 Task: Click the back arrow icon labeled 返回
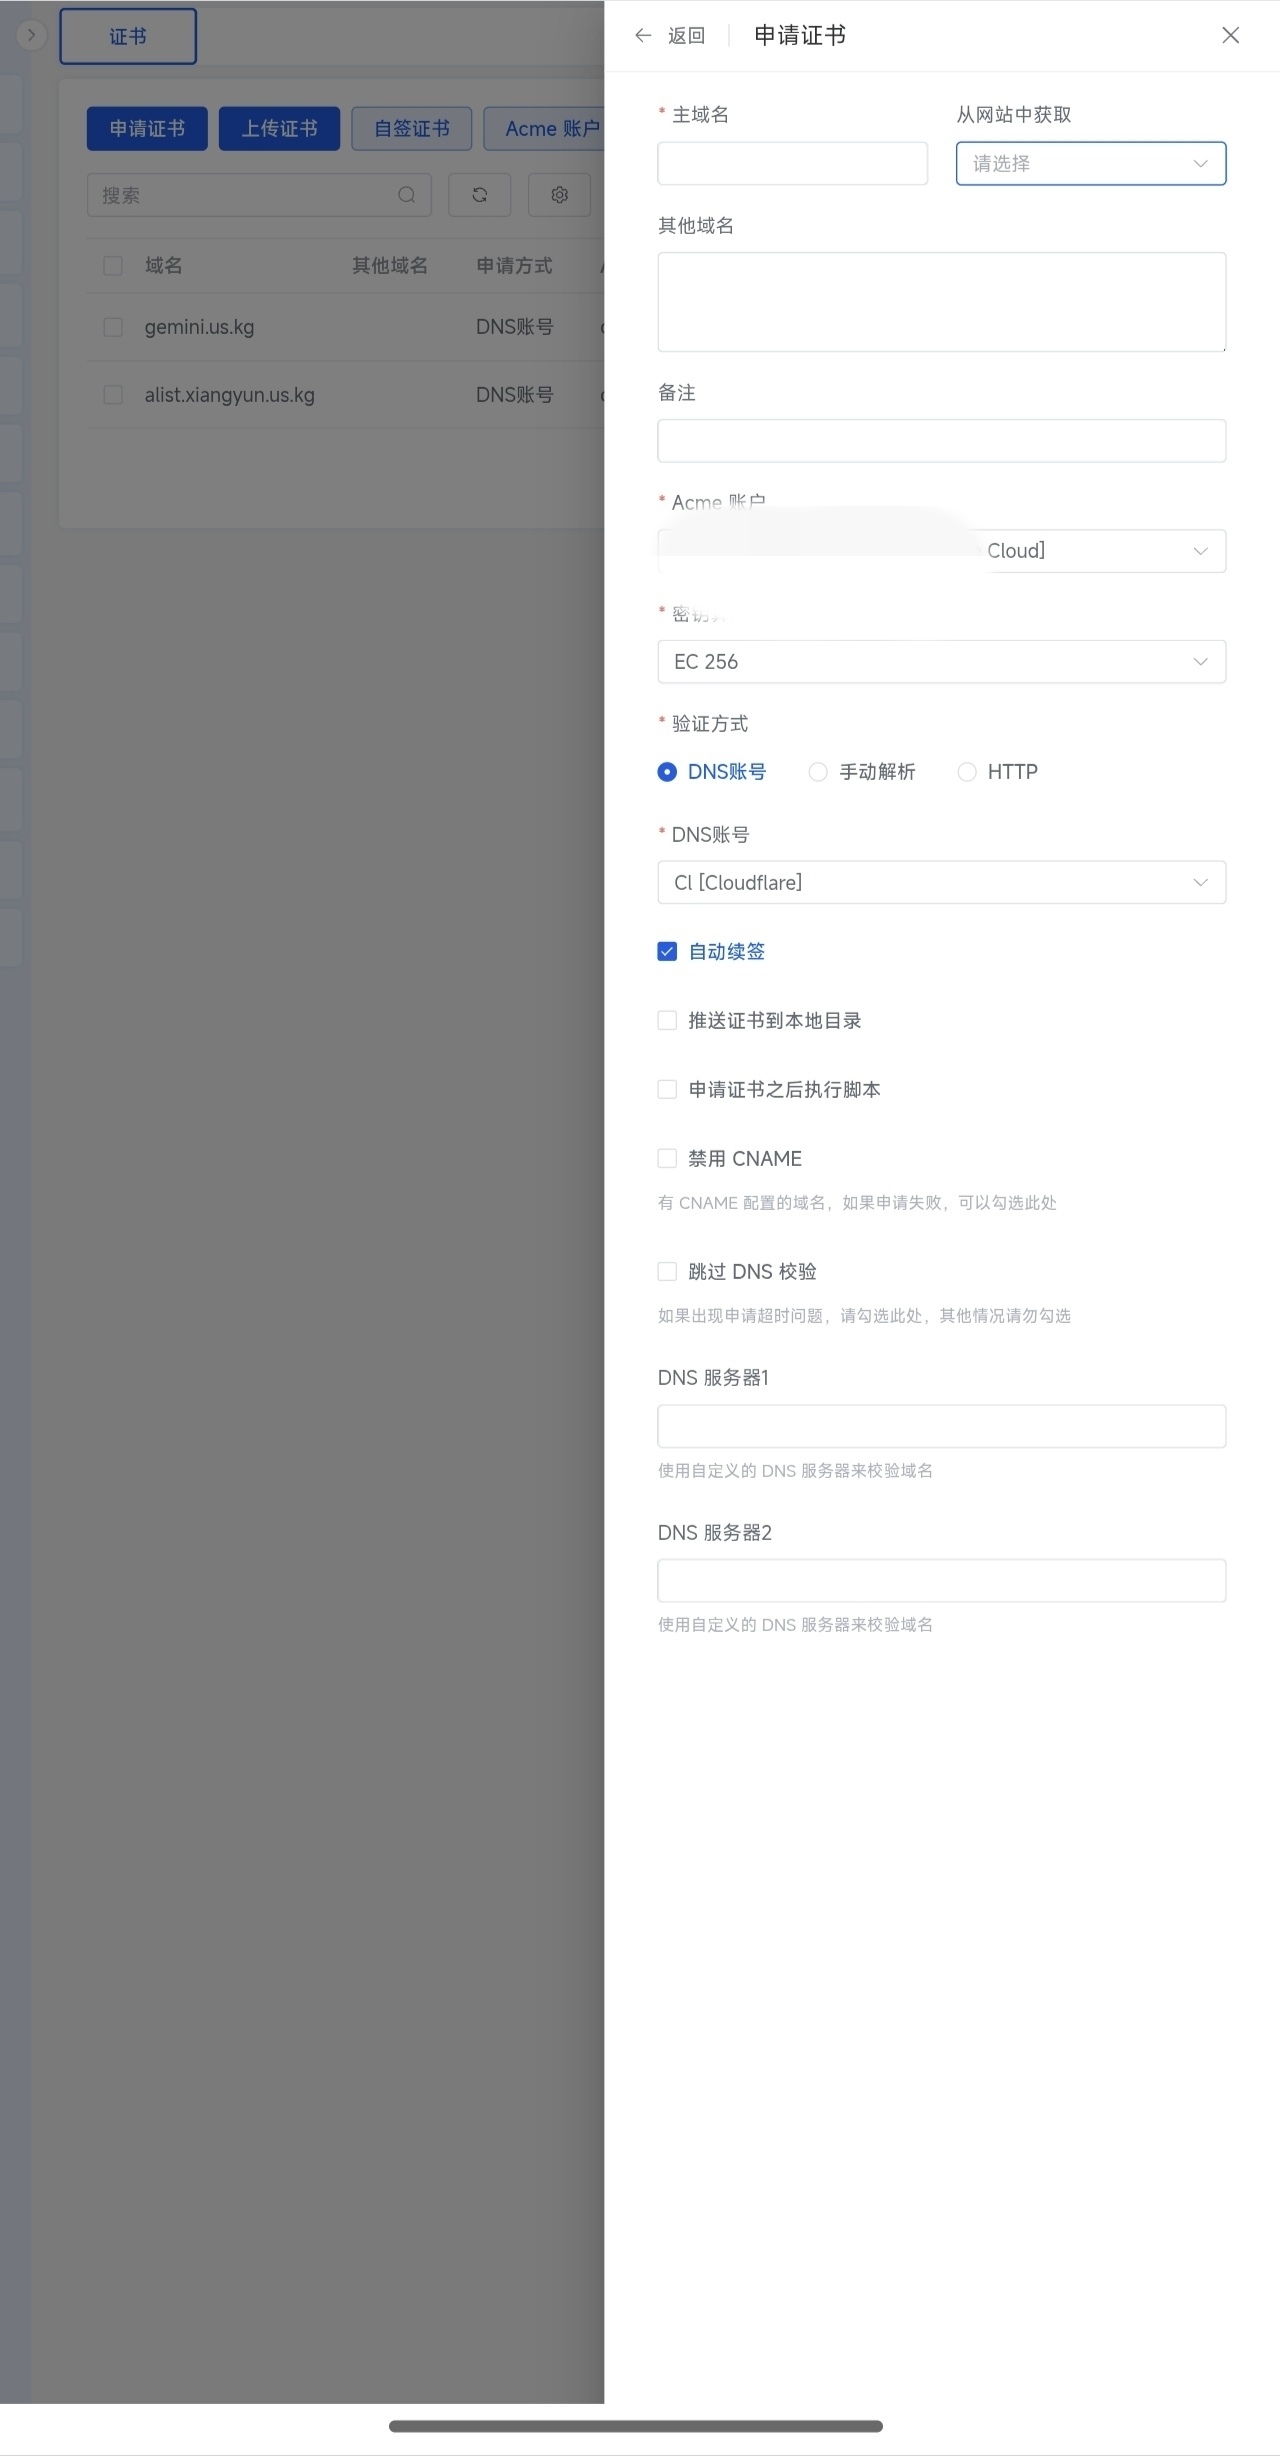643,36
